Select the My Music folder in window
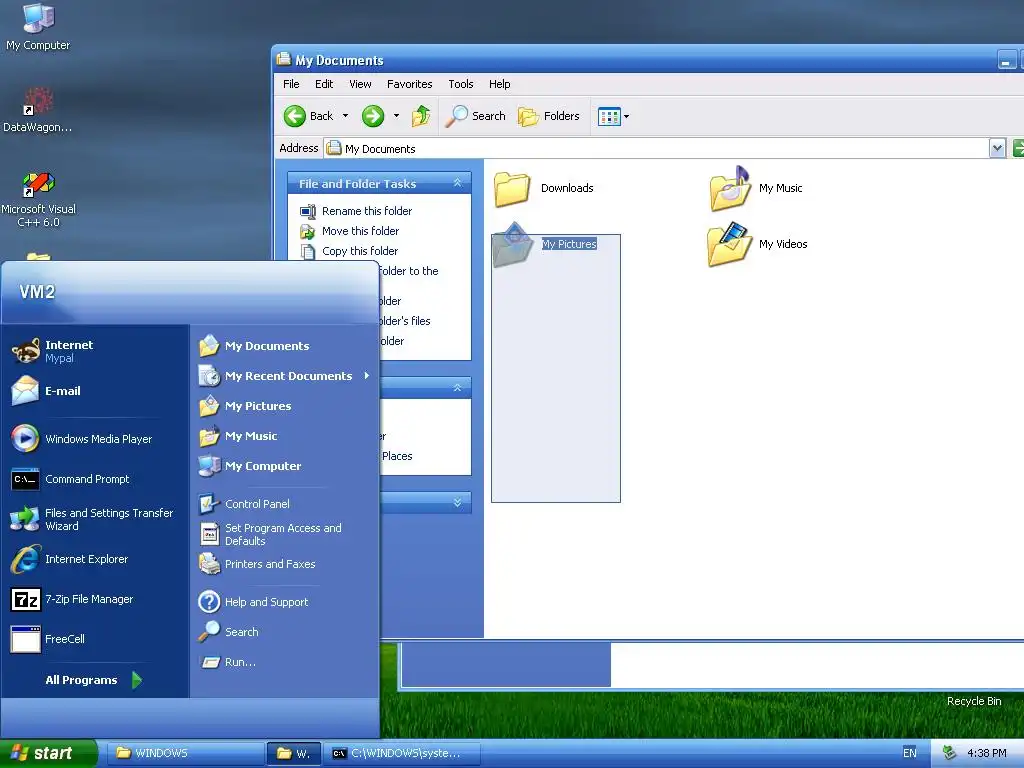 tap(756, 188)
